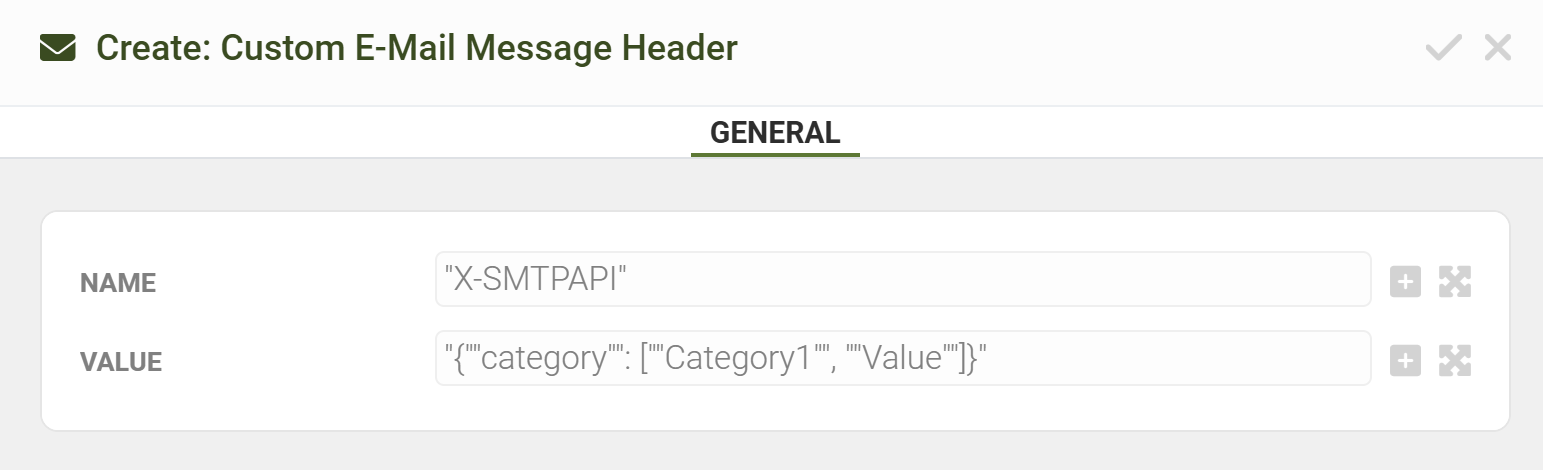The width and height of the screenshot is (1543, 470).
Task: Place cursor in the category JSON text
Action: (715, 358)
